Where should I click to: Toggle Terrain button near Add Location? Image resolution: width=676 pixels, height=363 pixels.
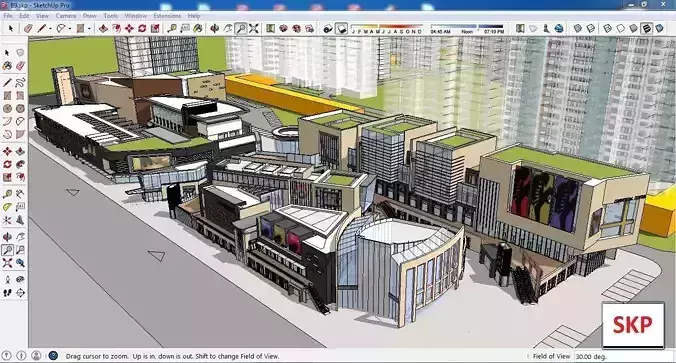[533, 28]
